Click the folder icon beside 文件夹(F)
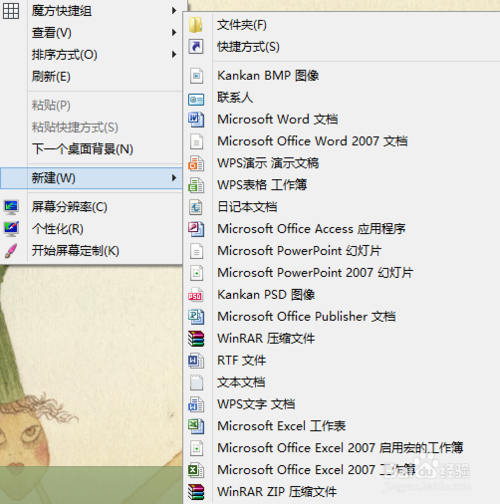Screen dimensions: 500x504 pyautogui.click(x=196, y=25)
